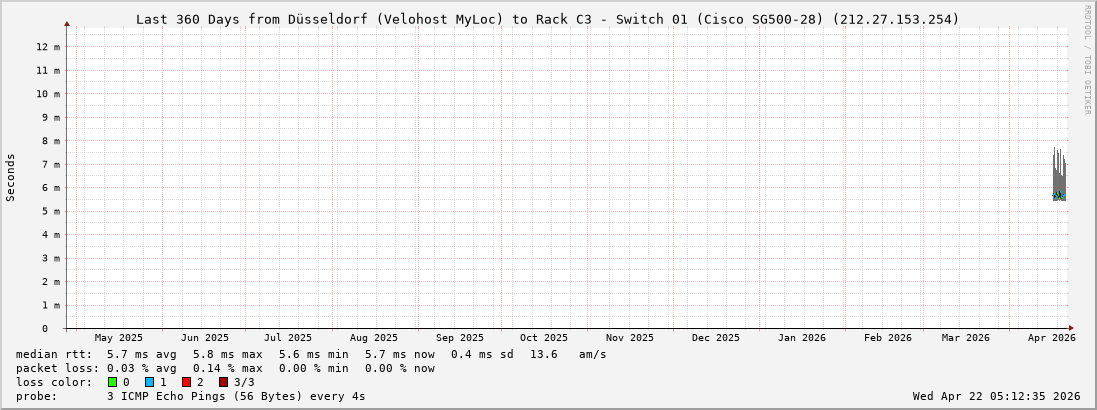Click the Seconds y-axis label

[11, 177]
